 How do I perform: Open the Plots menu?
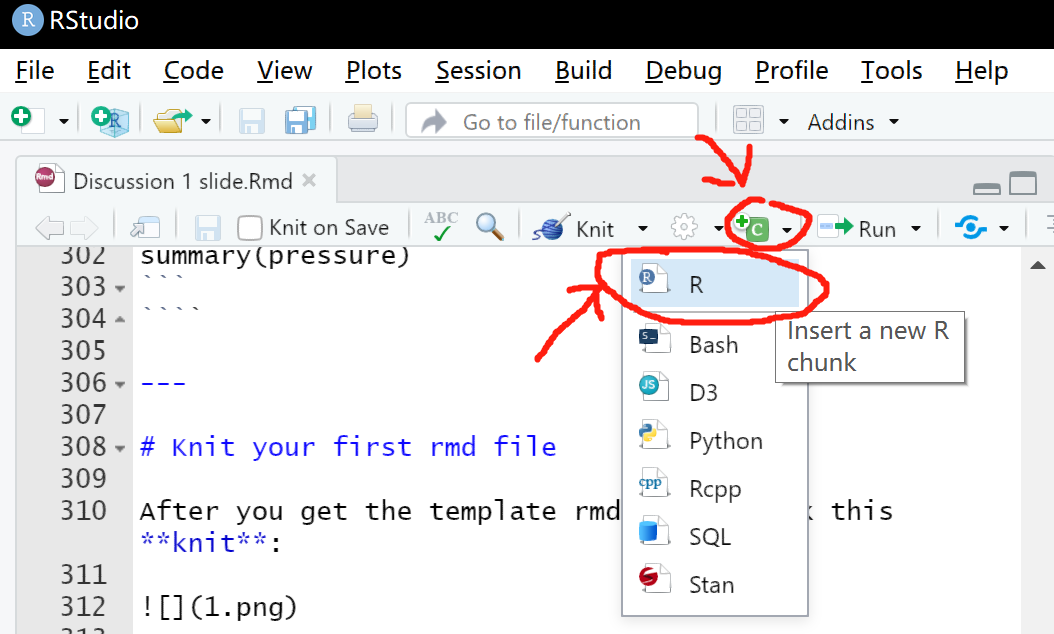[374, 71]
